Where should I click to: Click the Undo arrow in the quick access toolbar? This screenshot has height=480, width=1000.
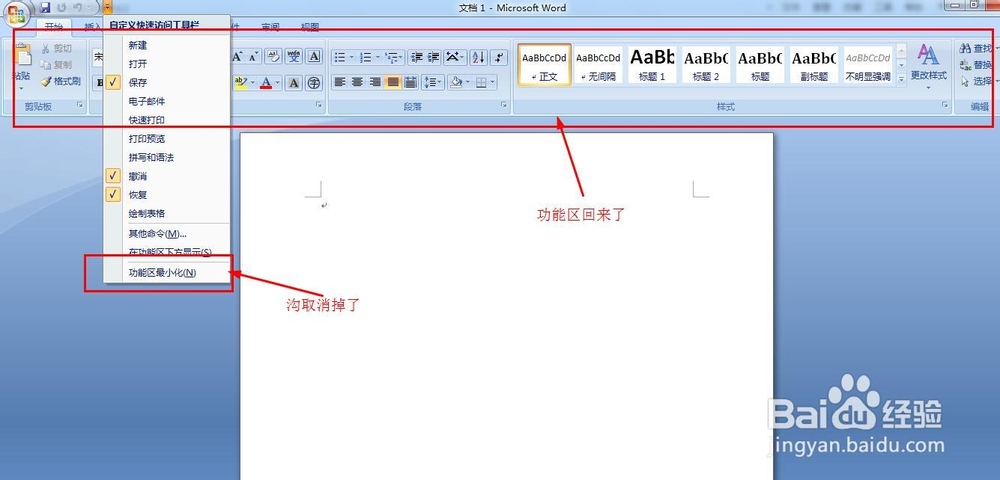(77, 8)
